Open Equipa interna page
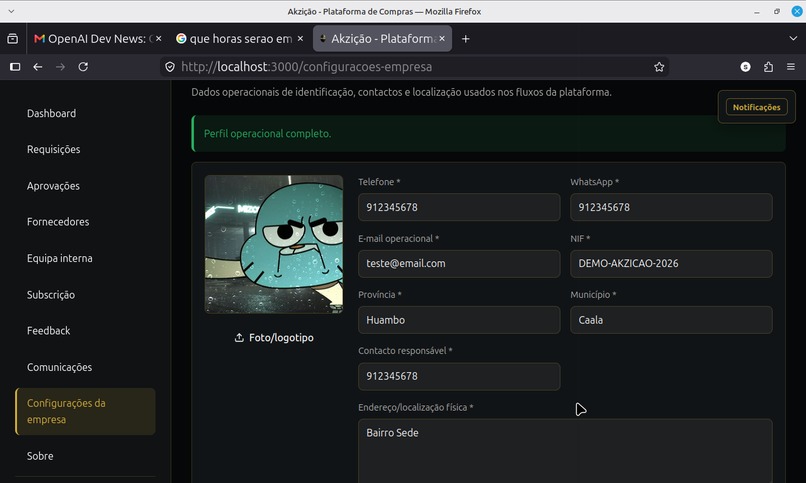Screen dimensions: 806x483 tap(60, 258)
